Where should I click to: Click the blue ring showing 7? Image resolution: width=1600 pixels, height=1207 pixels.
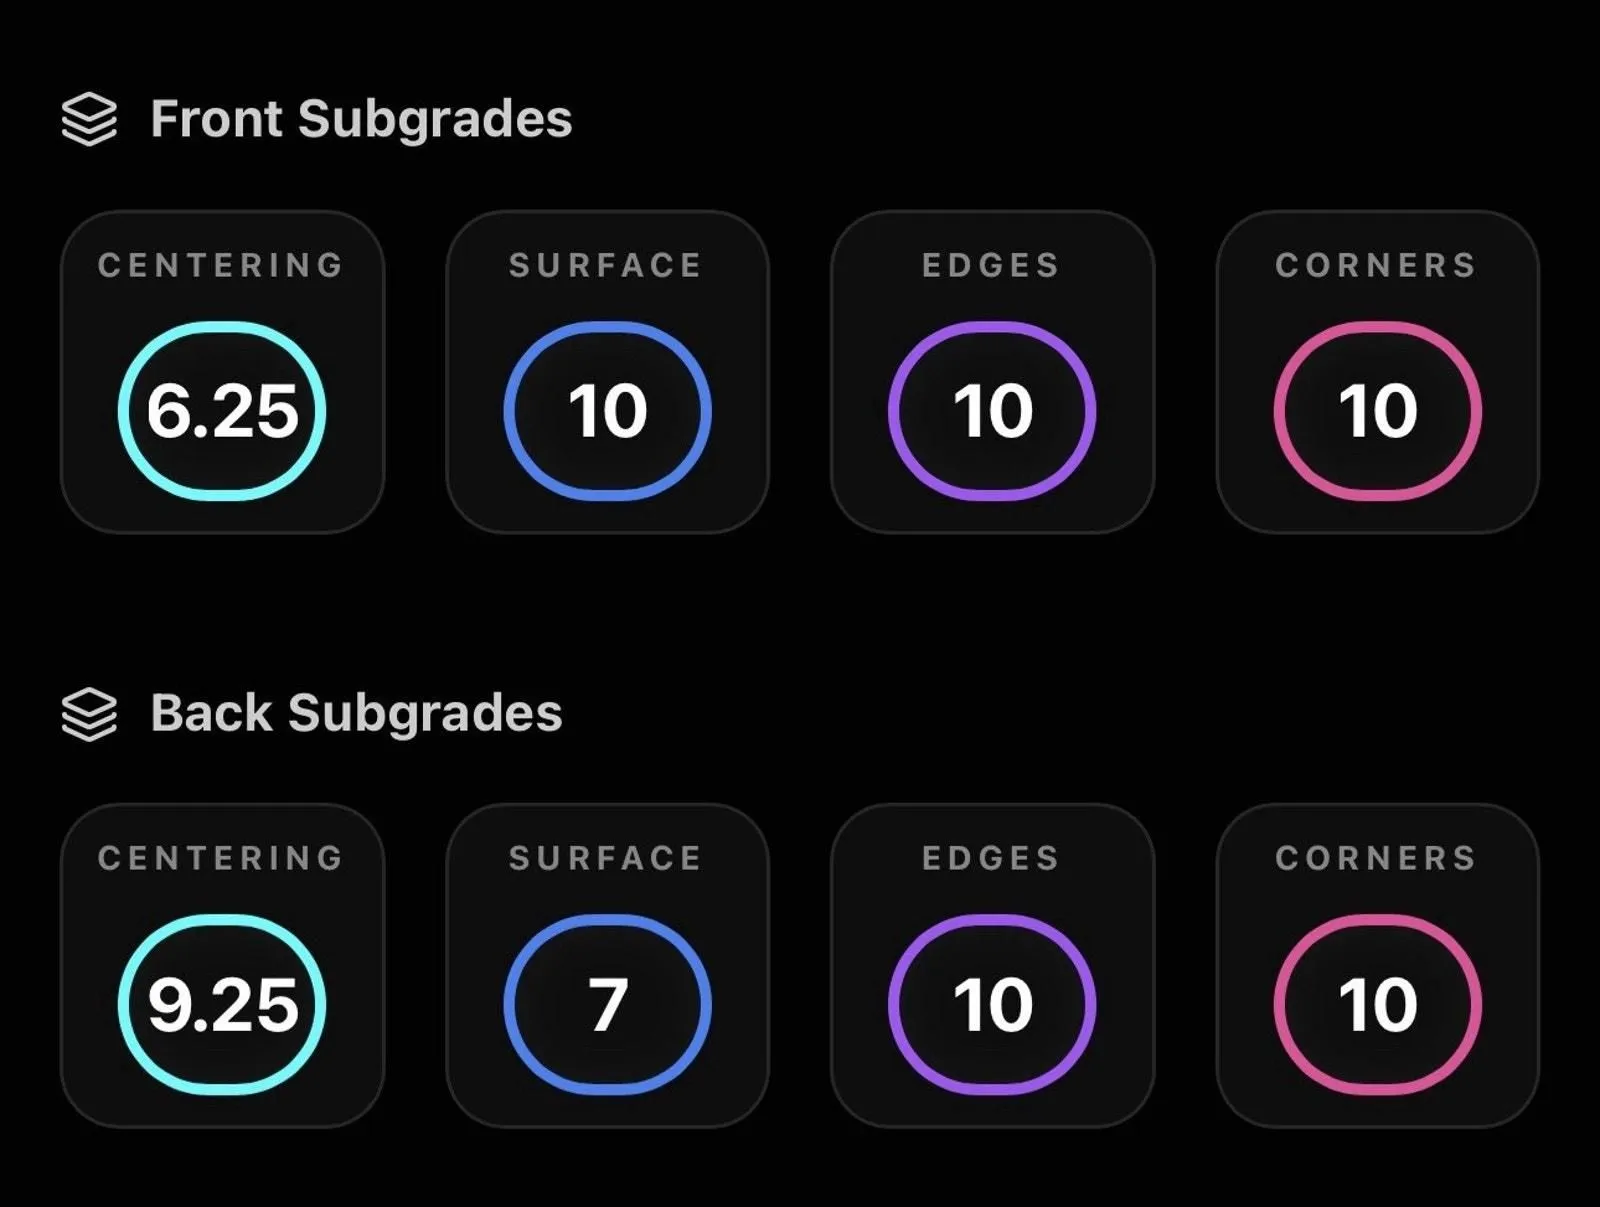point(608,1005)
